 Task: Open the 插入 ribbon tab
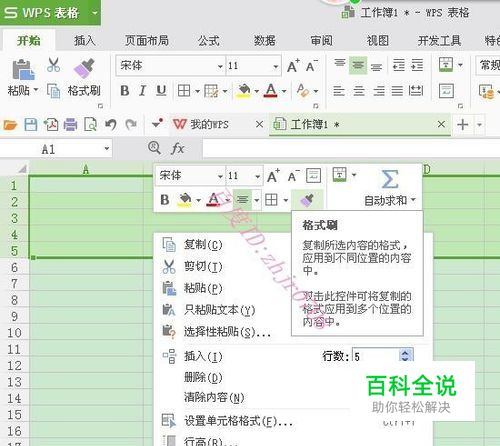coord(85,41)
